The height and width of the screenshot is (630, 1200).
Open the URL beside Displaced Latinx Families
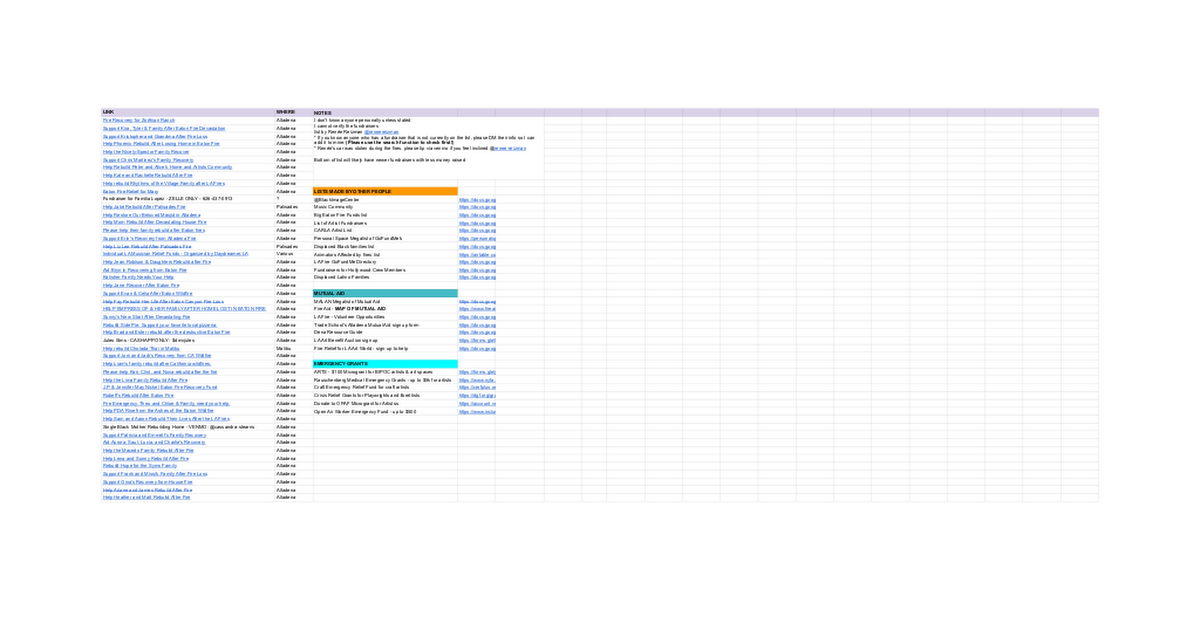tap(477, 278)
